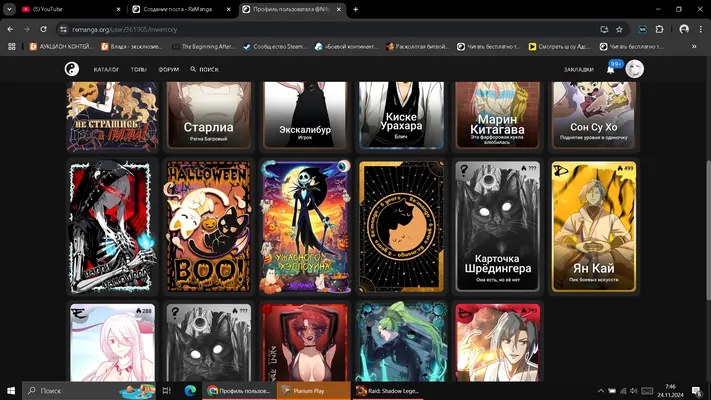Open the Киске Урахара card

(x=401, y=115)
